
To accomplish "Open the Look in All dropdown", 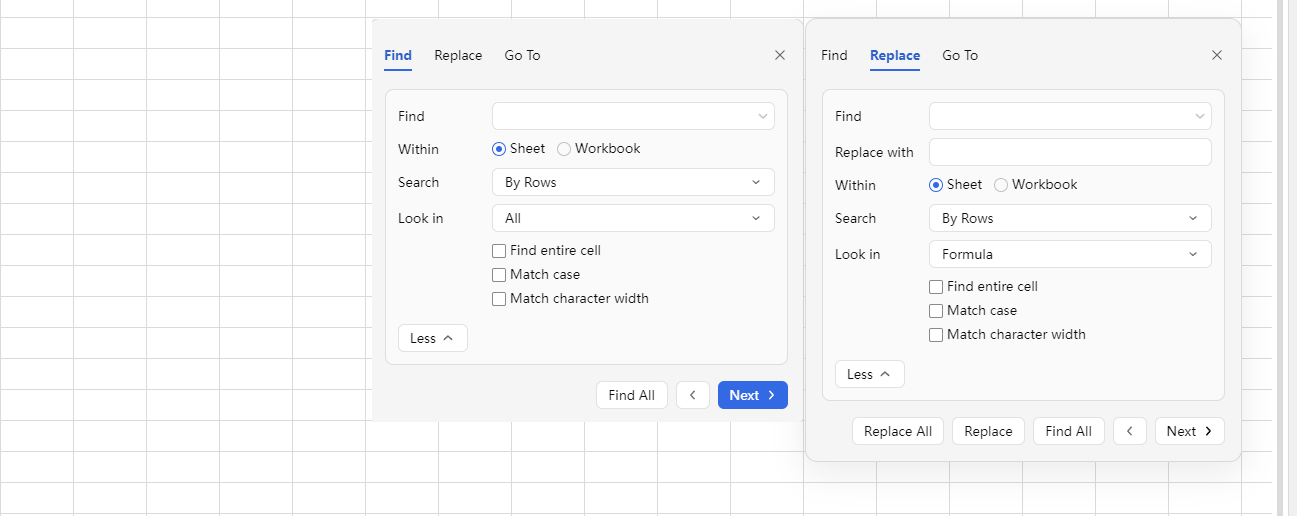I will click(x=633, y=218).
